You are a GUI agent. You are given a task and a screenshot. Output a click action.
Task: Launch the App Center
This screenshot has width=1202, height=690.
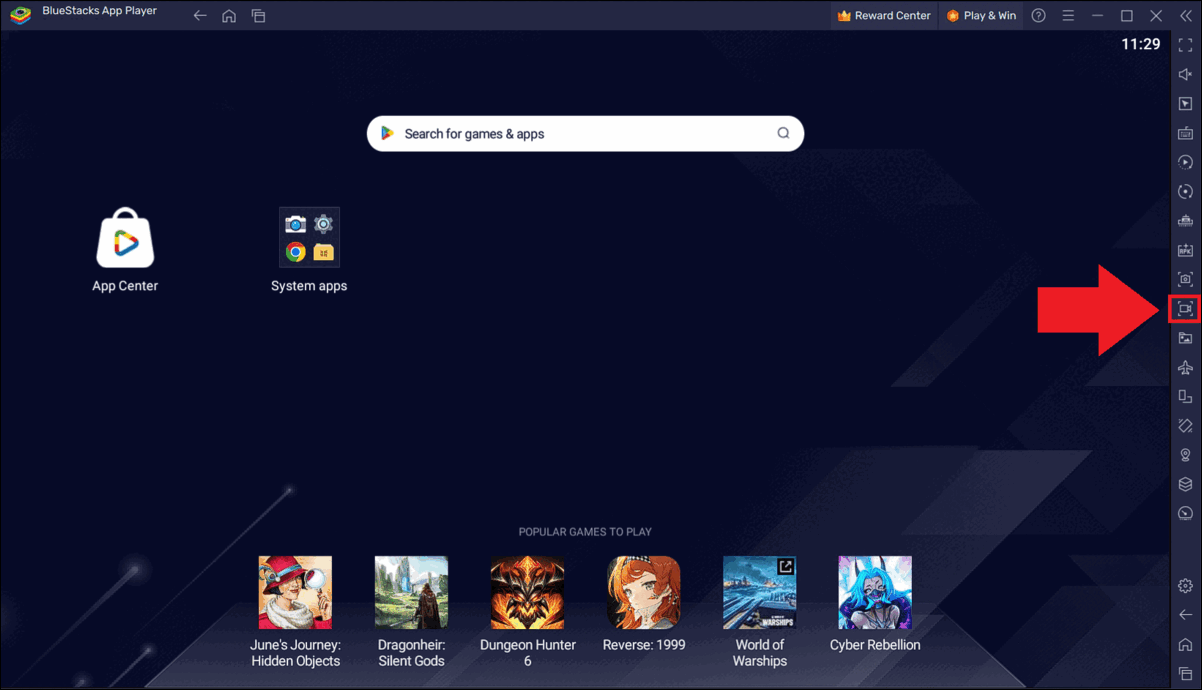click(125, 239)
